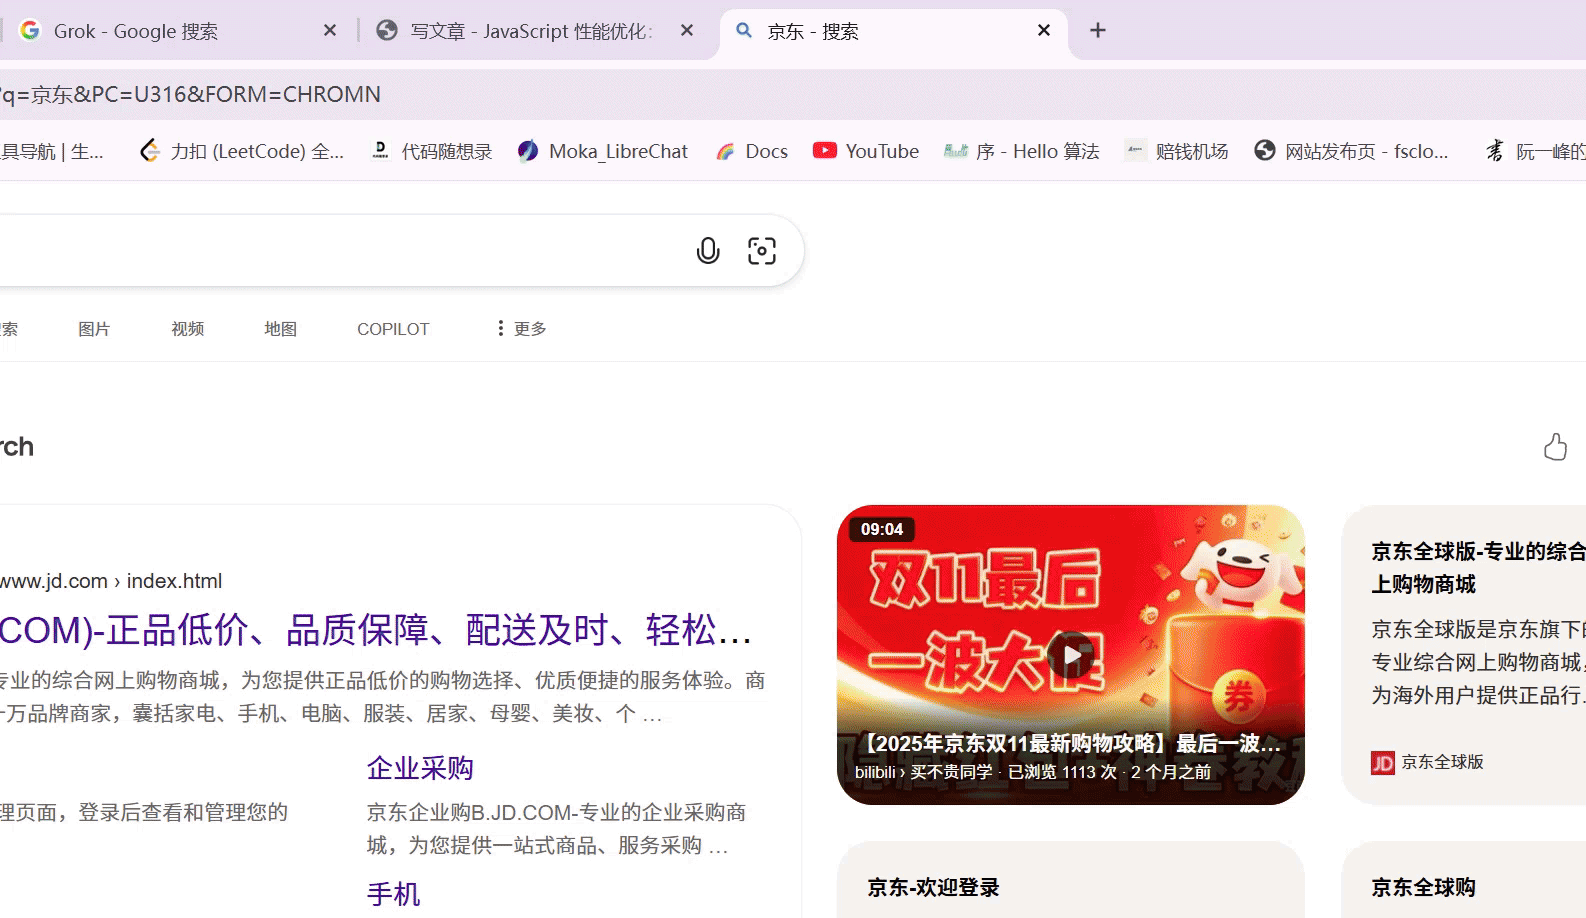Play the 双11 bilibili video
The image size is (1586, 918).
click(1071, 655)
